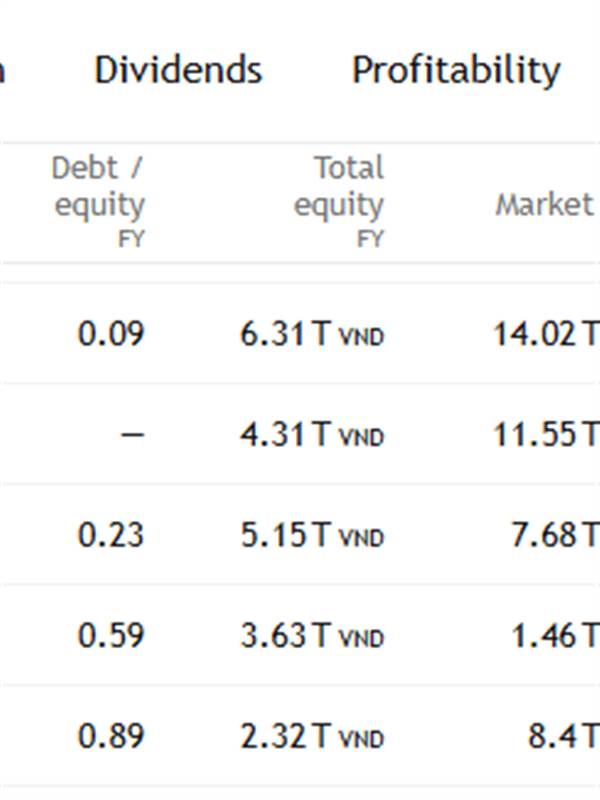Click the 2.32 T VND total equity
Screen dimensions: 600x800
311,737
